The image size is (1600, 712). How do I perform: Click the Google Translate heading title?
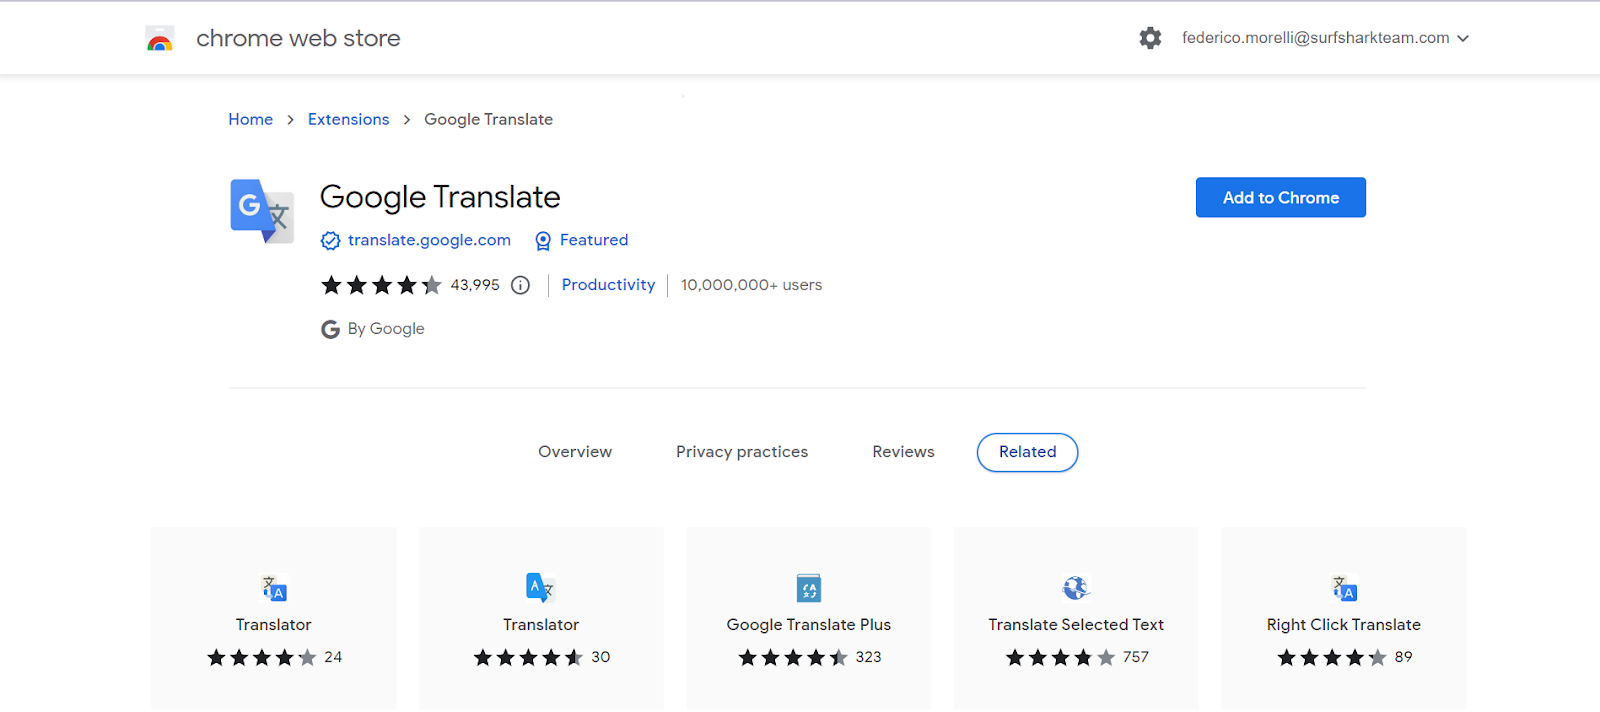[x=440, y=197]
